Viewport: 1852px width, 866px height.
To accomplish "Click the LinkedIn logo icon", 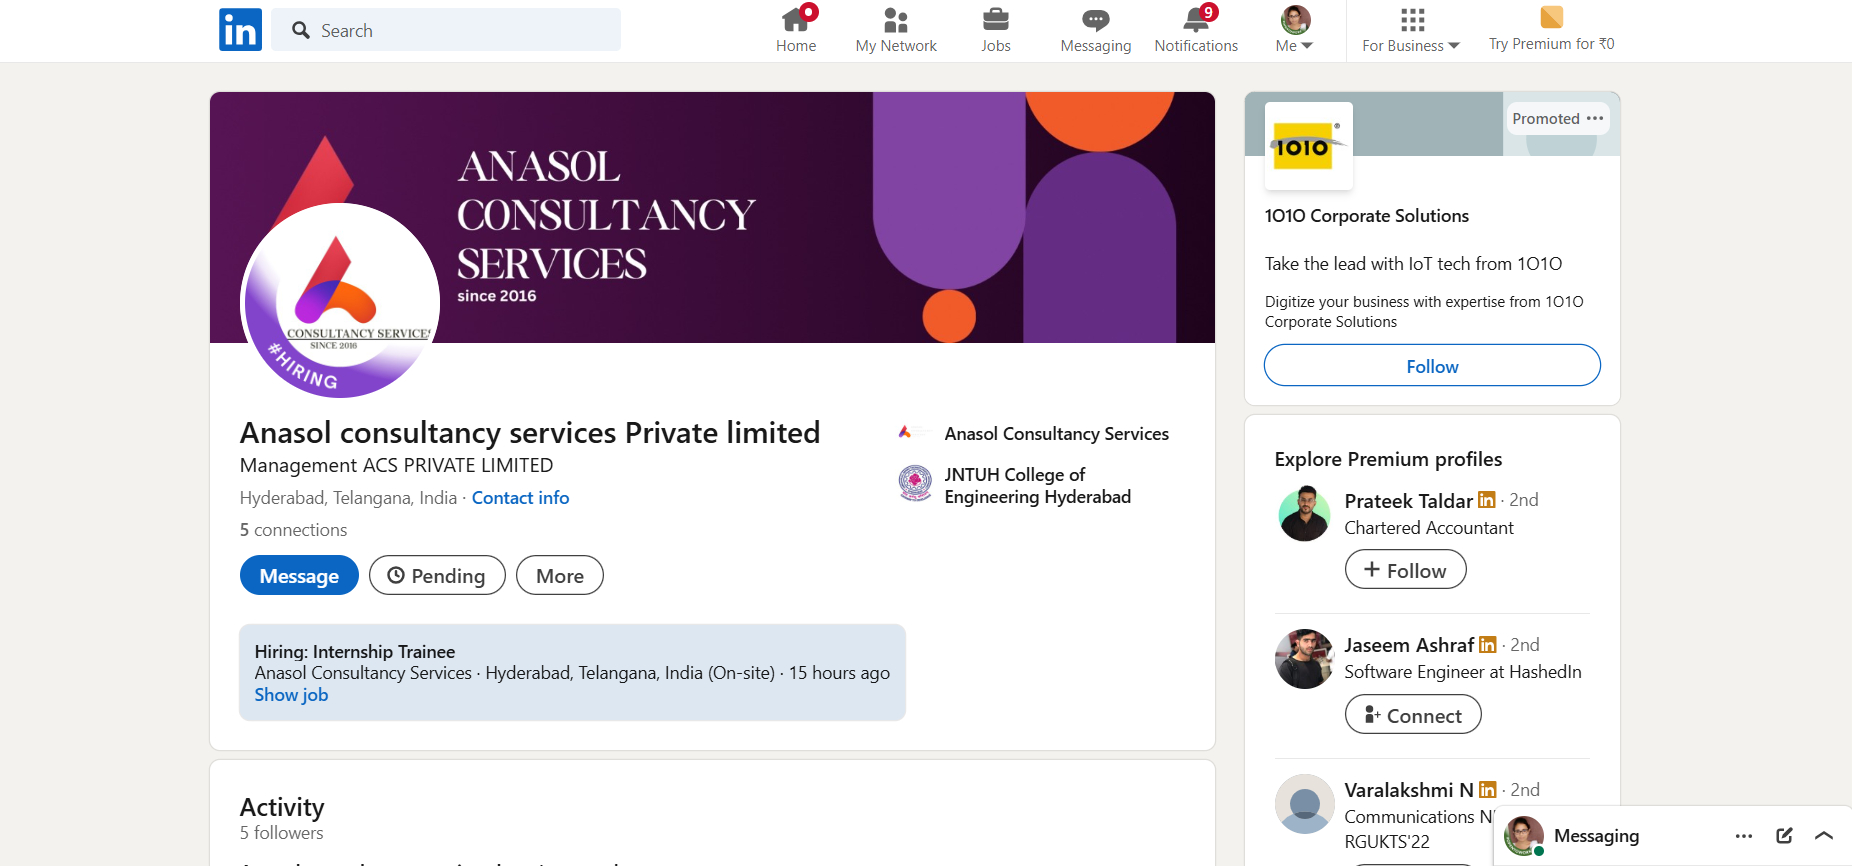I will click(240, 30).
